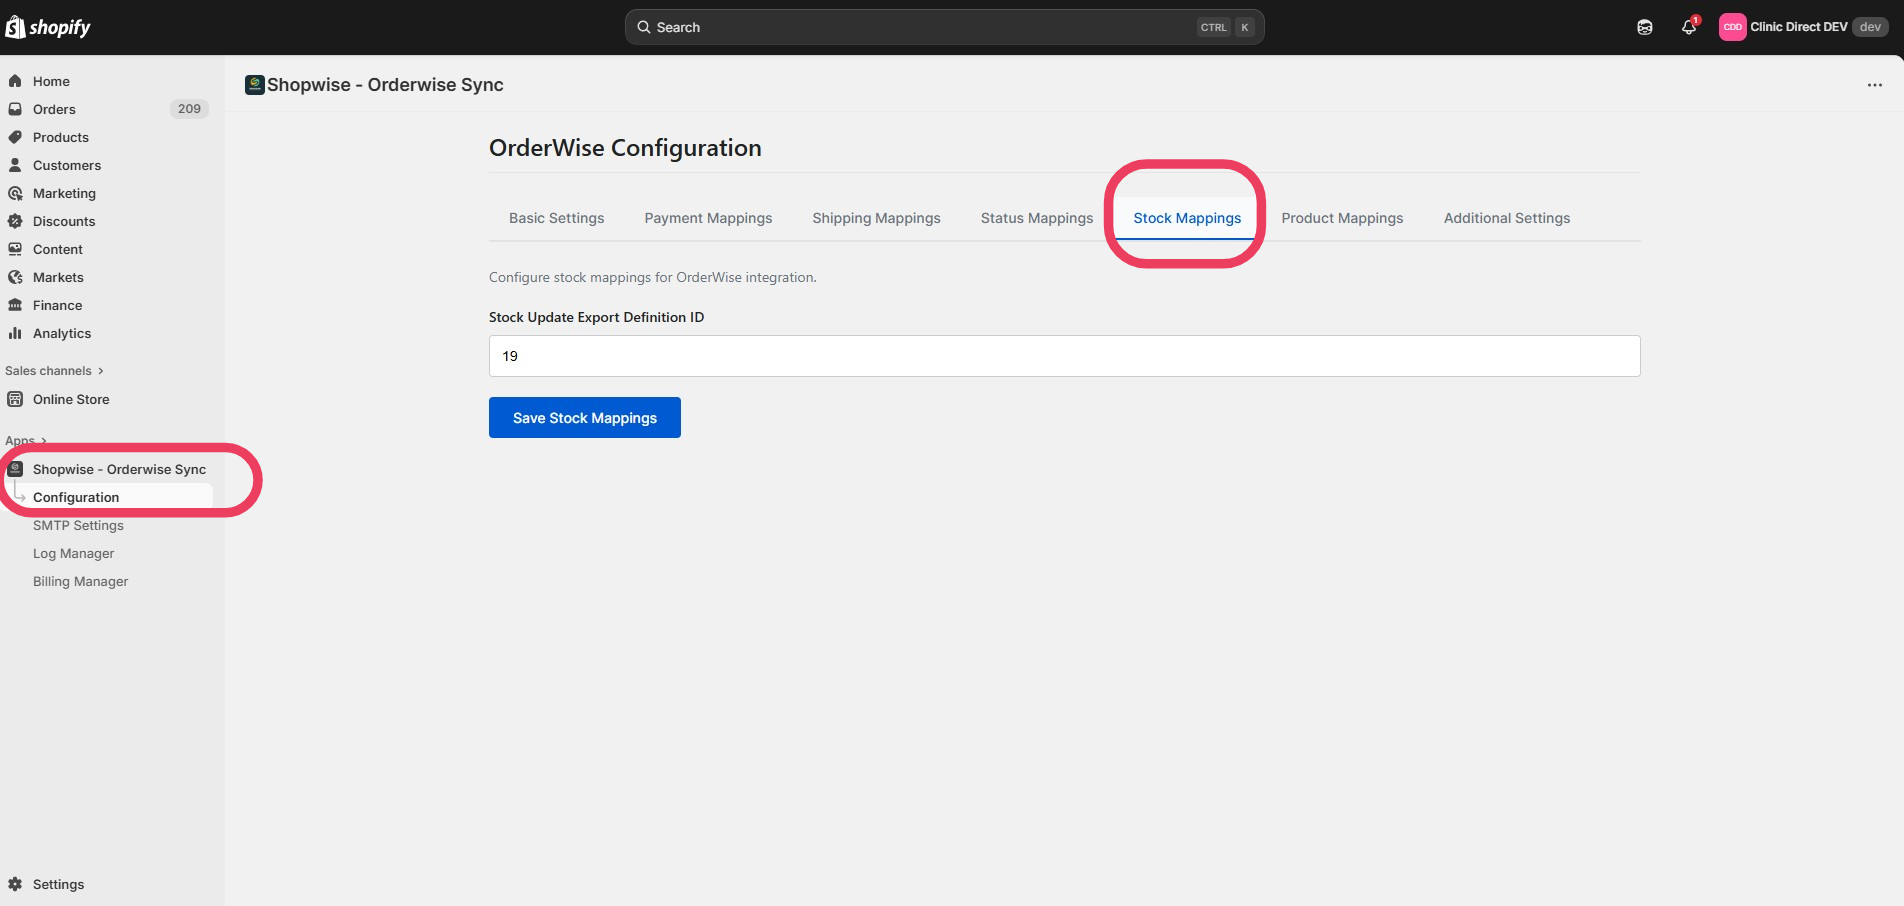Open the three-dot more actions menu
This screenshot has width=1904, height=906.
pyautogui.click(x=1875, y=85)
